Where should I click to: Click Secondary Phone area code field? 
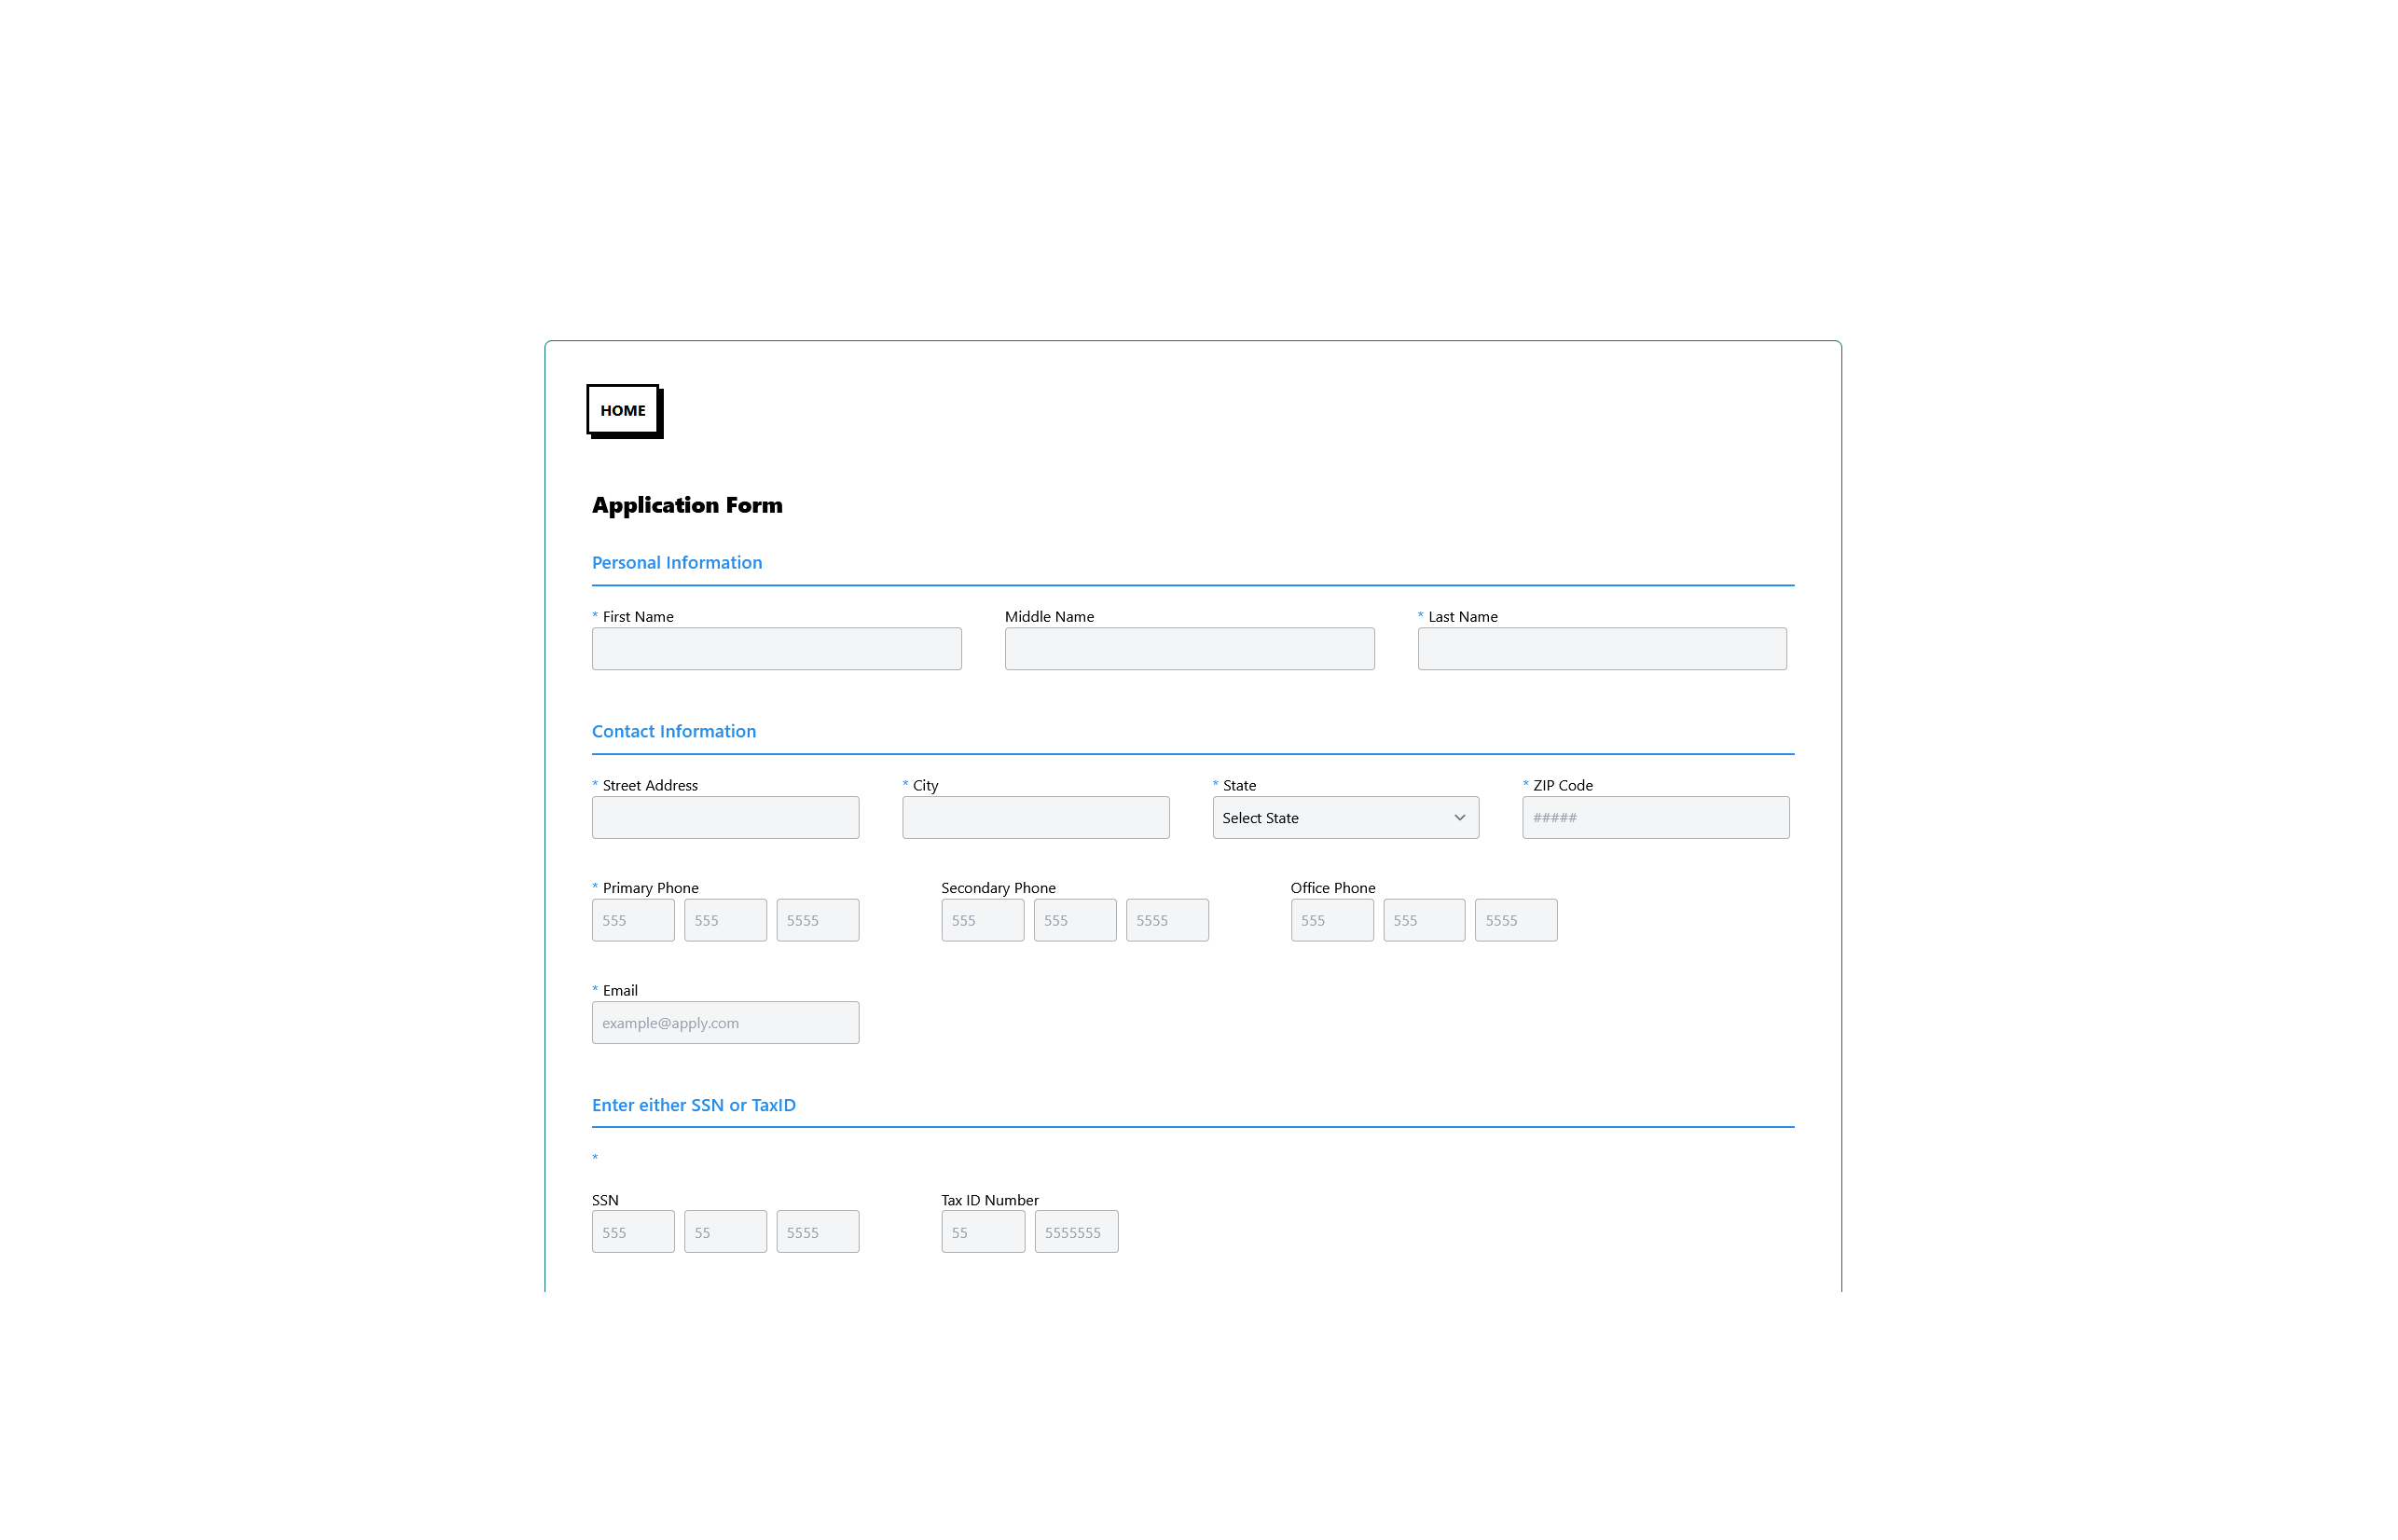coord(982,920)
